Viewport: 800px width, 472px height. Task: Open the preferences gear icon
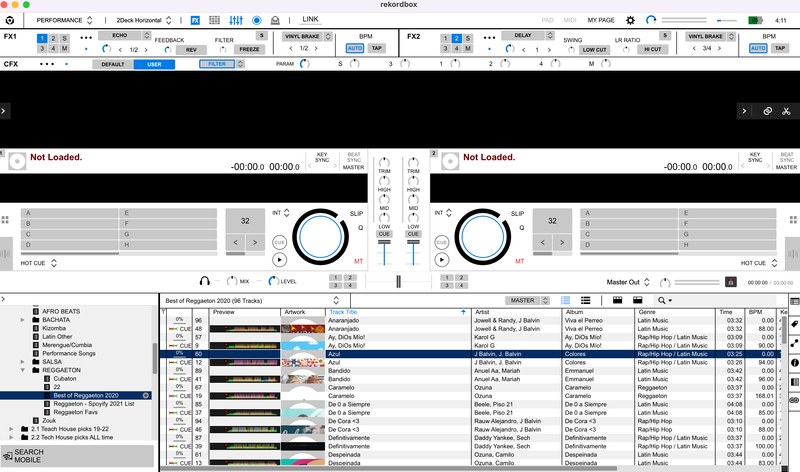[x=630, y=19]
